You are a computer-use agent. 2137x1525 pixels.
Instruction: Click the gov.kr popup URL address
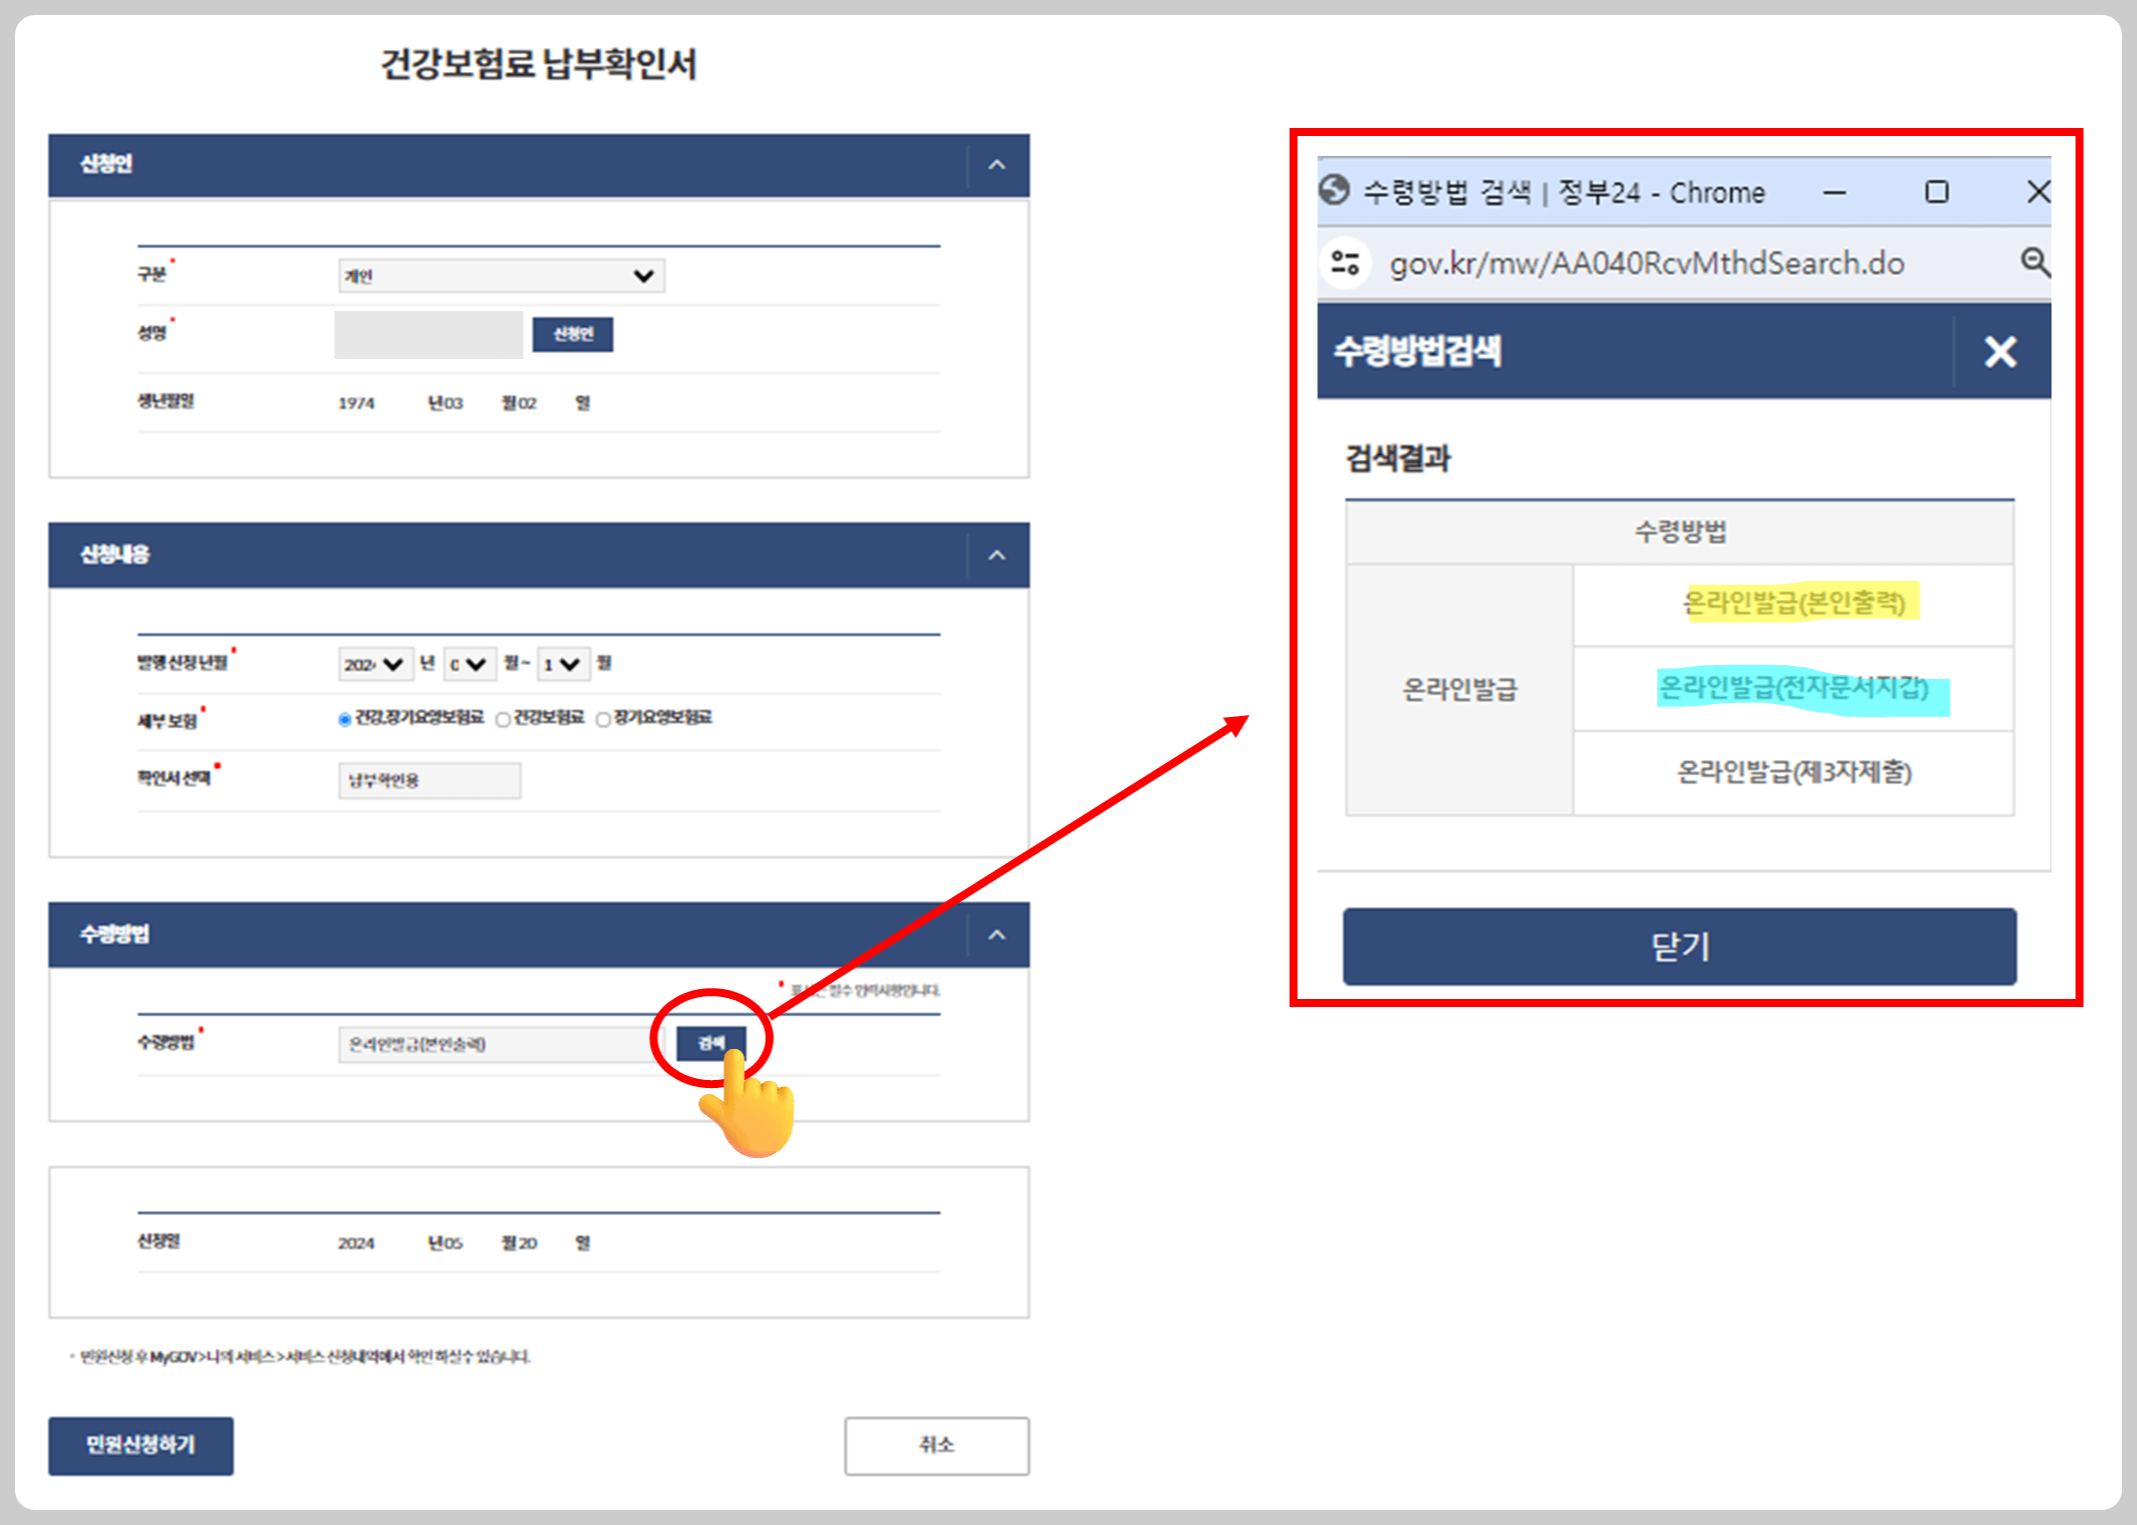click(x=1646, y=263)
